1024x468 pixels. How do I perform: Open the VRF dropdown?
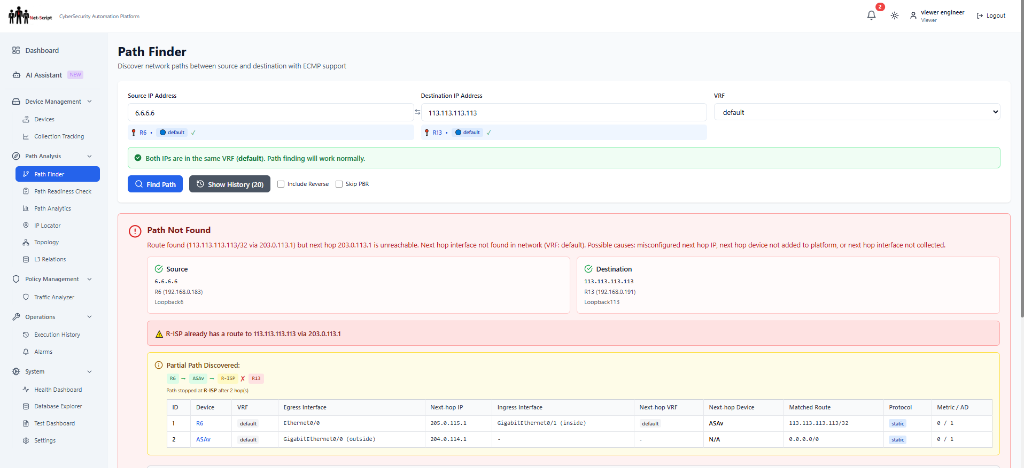(x=857, y=112)
